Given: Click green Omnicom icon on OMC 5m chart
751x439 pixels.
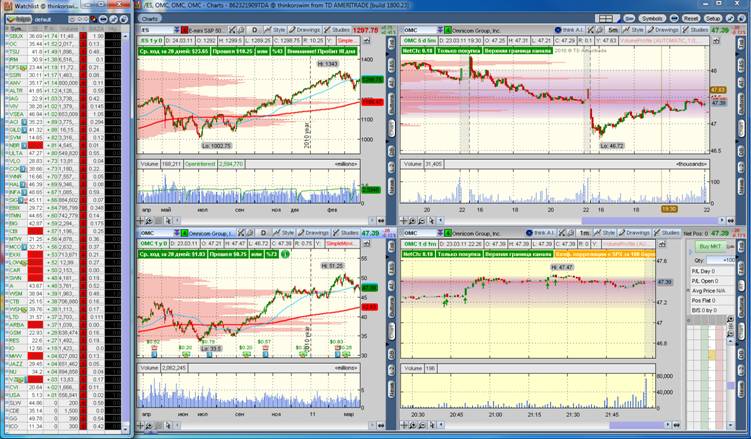Looking at the screenshot, I should 448,30.
